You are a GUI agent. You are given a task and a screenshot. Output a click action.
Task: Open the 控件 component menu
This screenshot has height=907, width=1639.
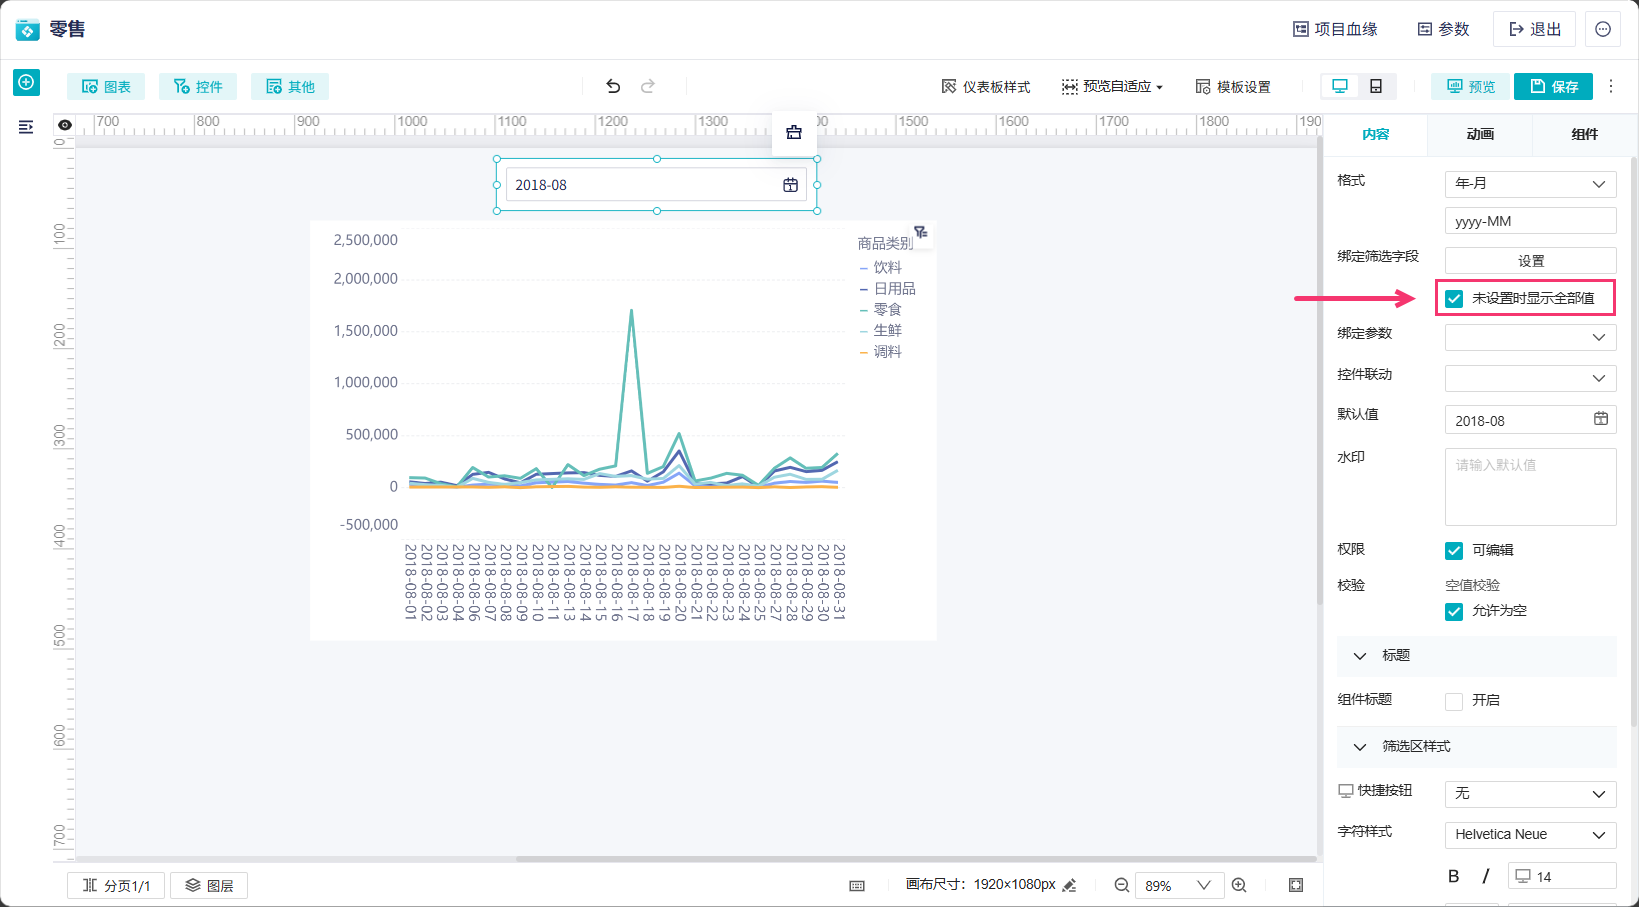click(x=198, y=87)
